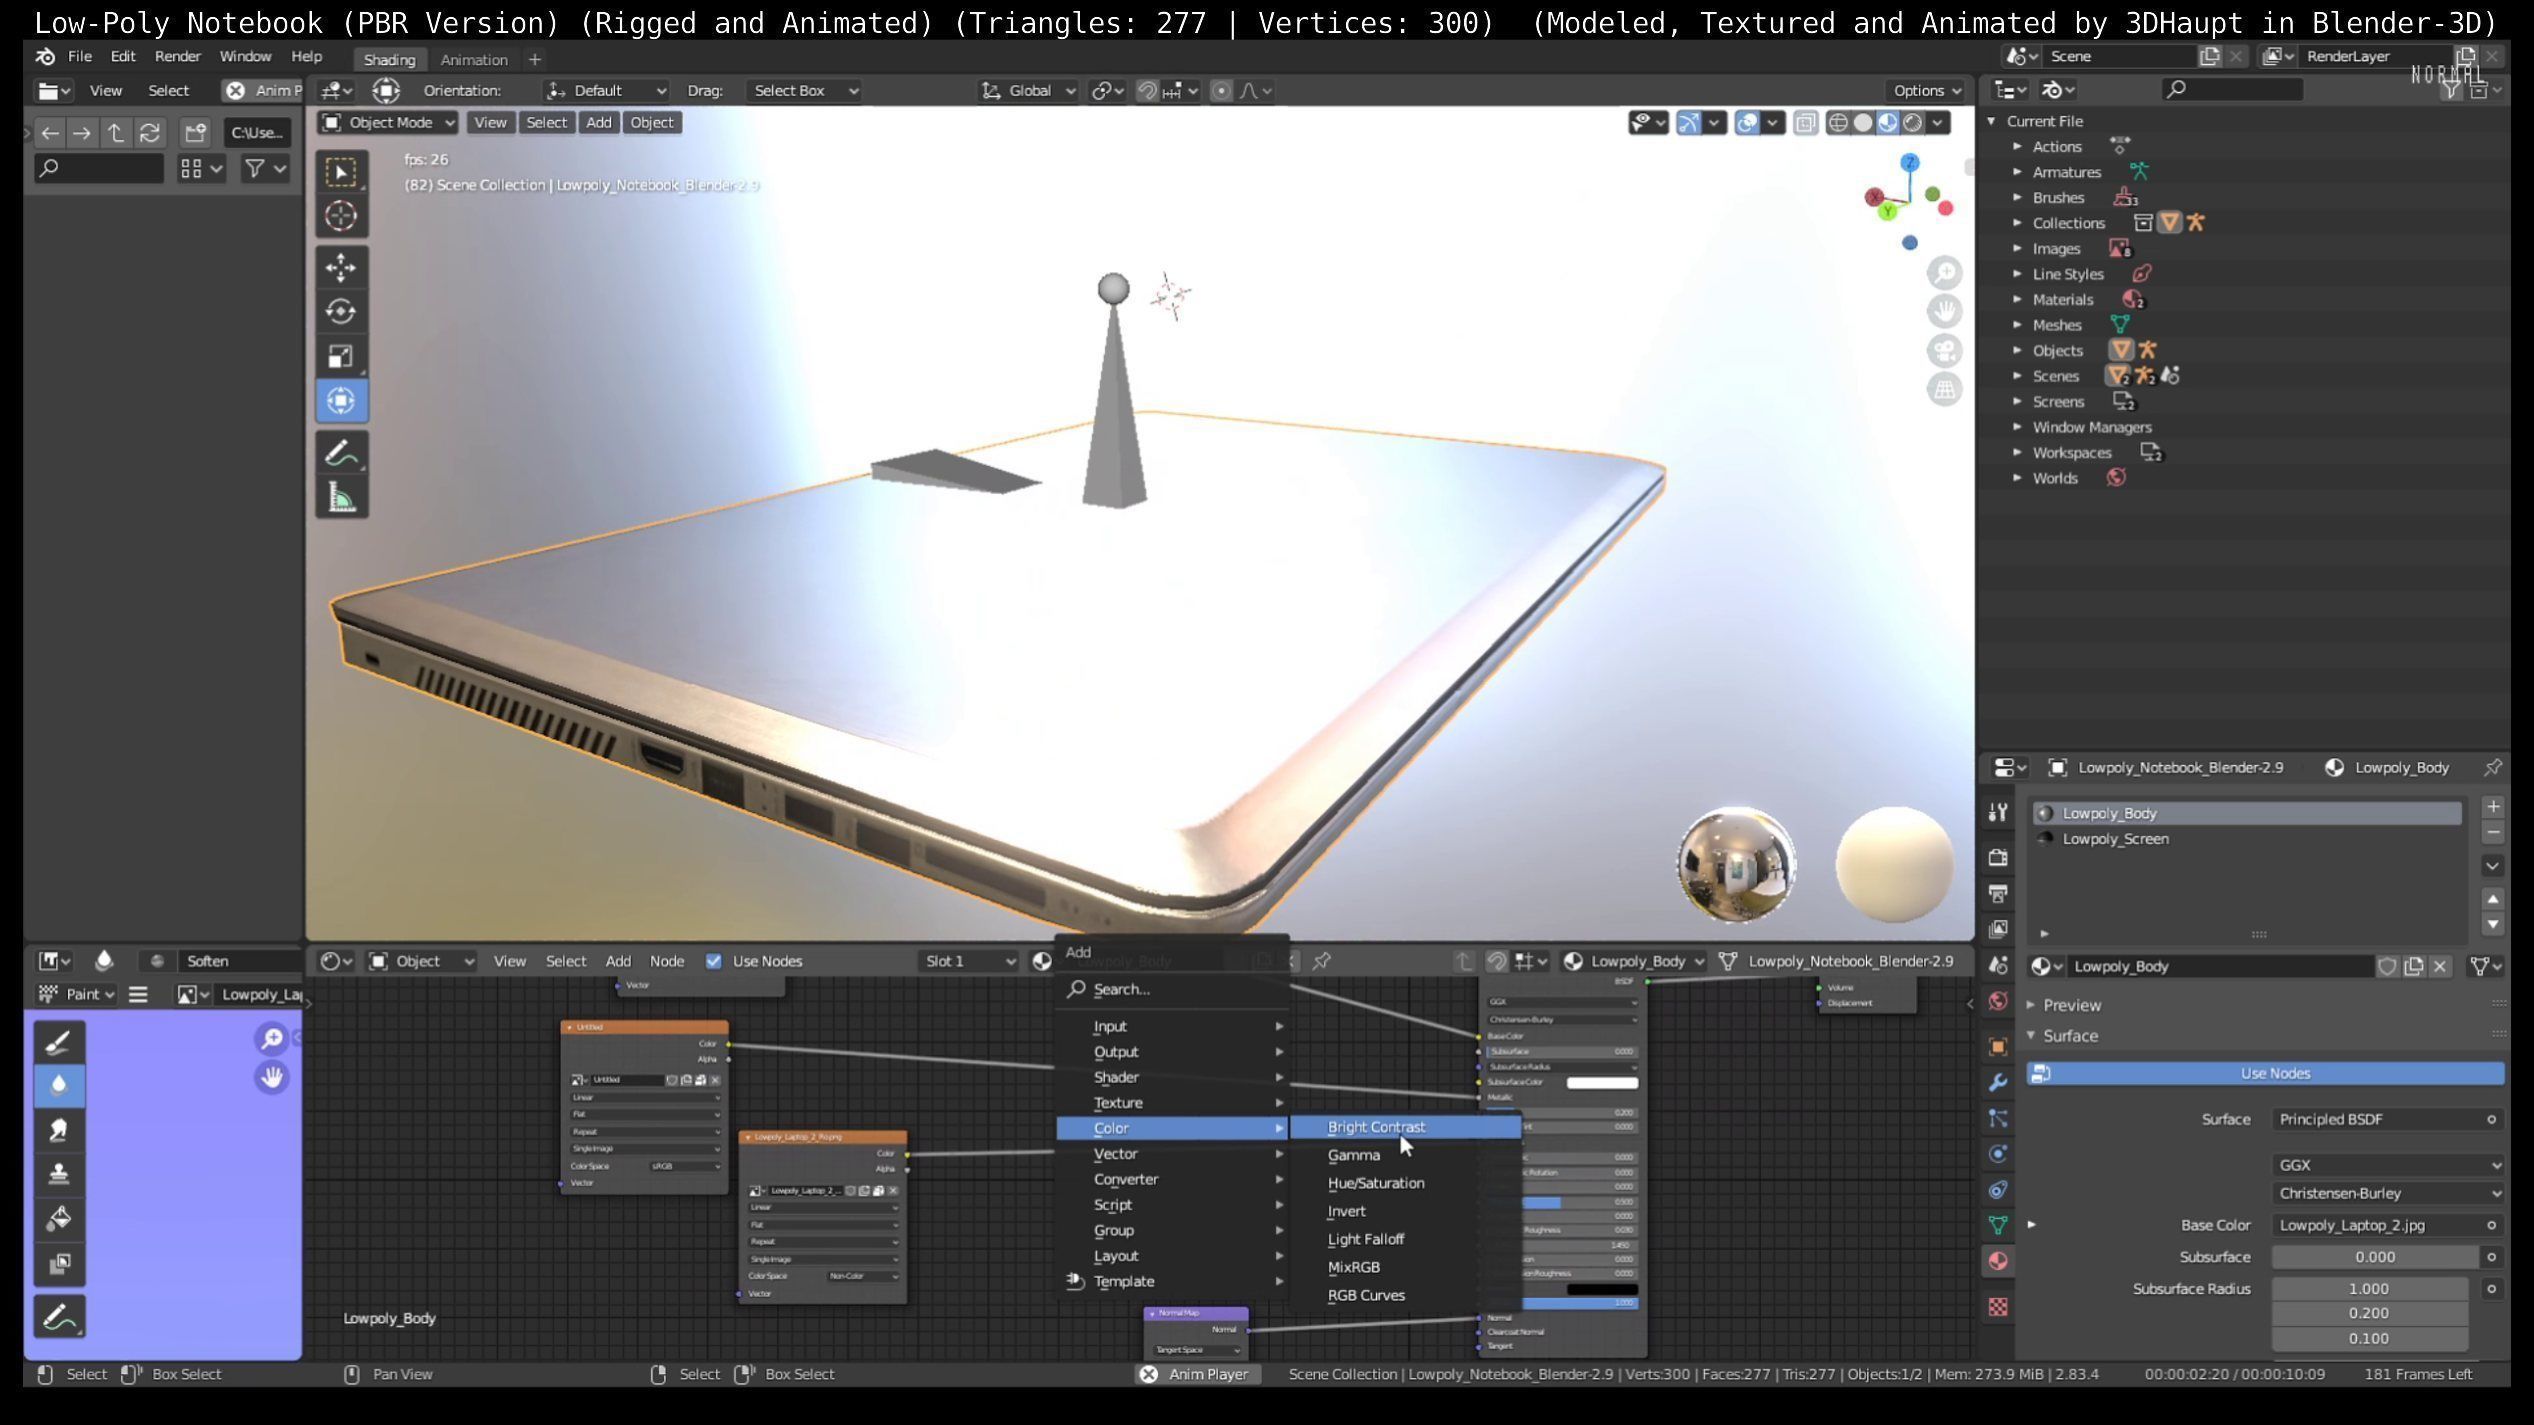Choose Hue/Saturation from Color submenu
The image size is (2534, 1425).
1375,1183
